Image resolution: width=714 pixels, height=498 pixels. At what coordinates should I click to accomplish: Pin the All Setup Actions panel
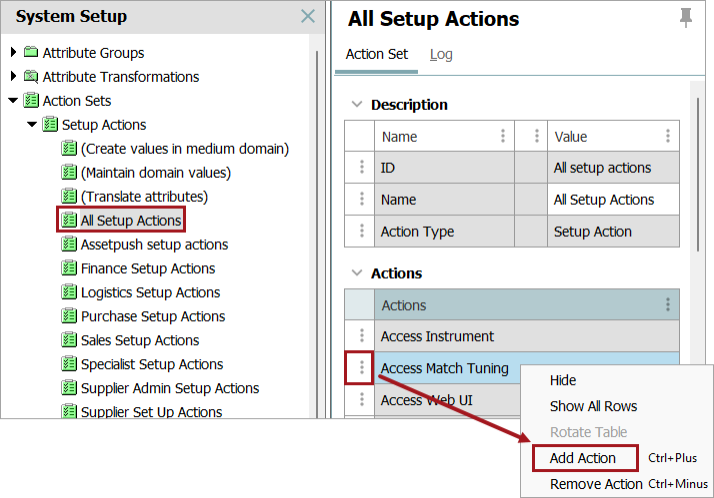686,18
